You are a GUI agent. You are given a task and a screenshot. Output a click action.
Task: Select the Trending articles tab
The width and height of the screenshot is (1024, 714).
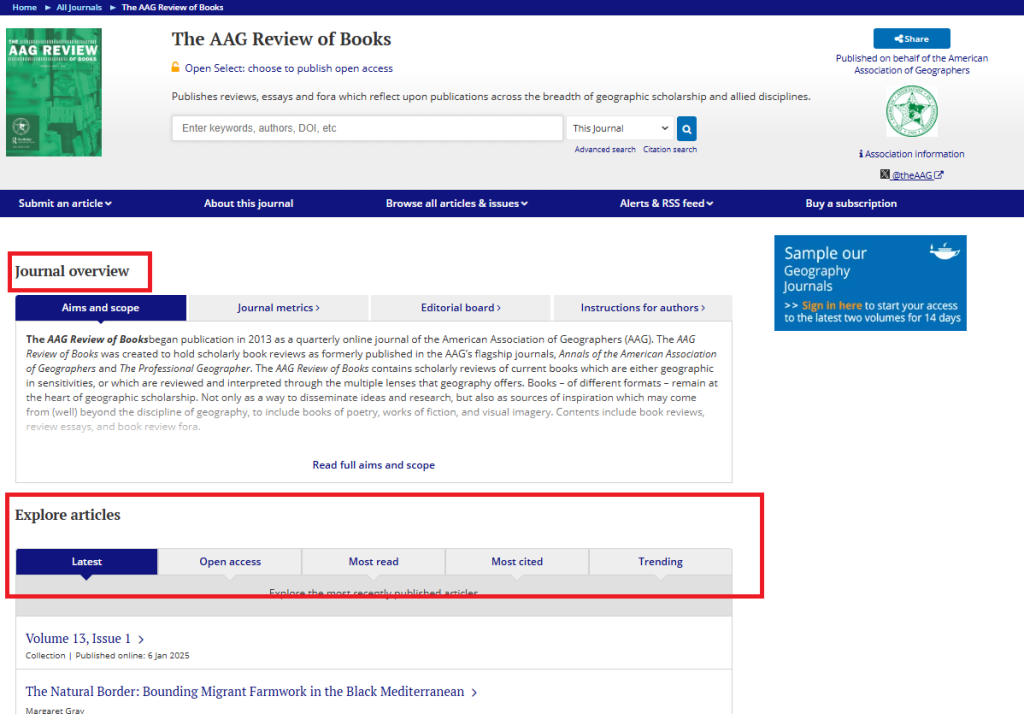[x=660, y=562]
